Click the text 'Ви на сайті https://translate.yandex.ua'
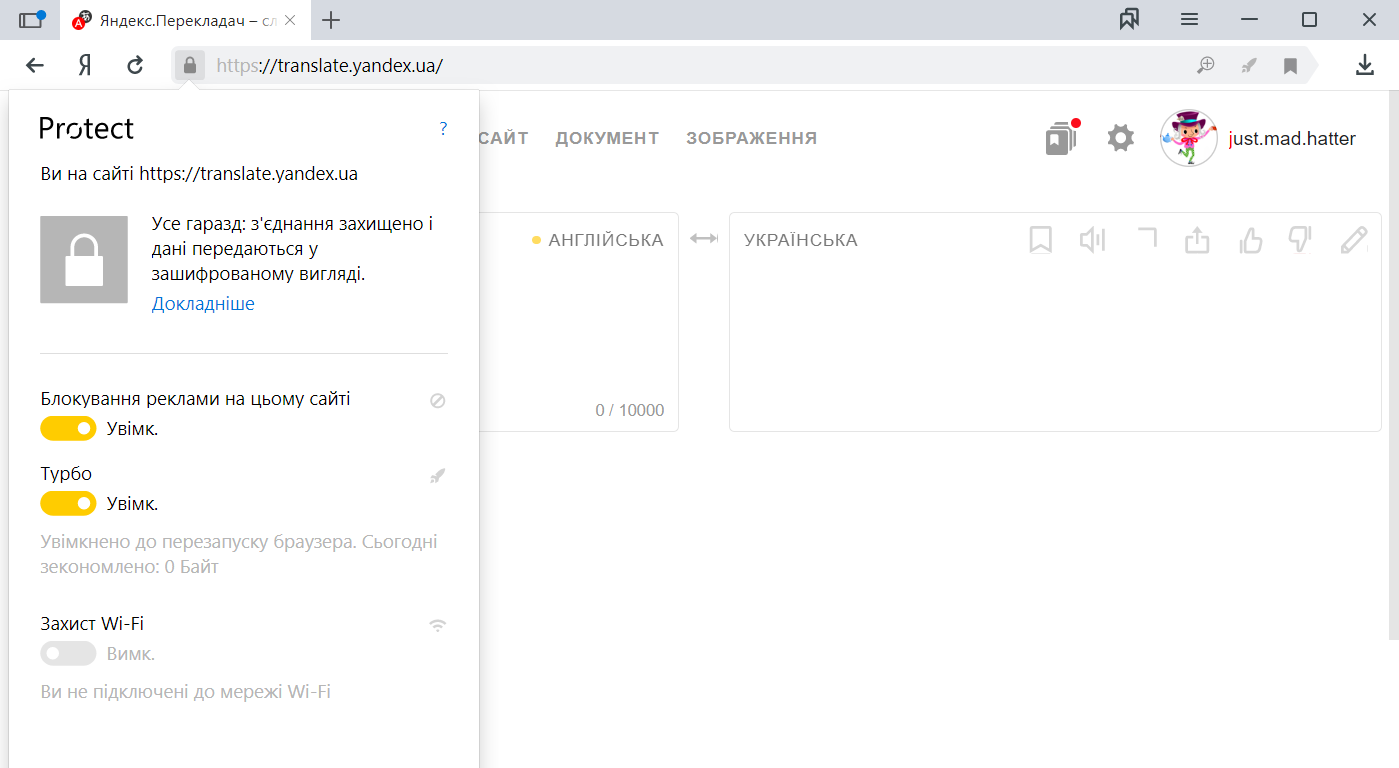This screenshot has height=768, width=1399. [199, 173]
